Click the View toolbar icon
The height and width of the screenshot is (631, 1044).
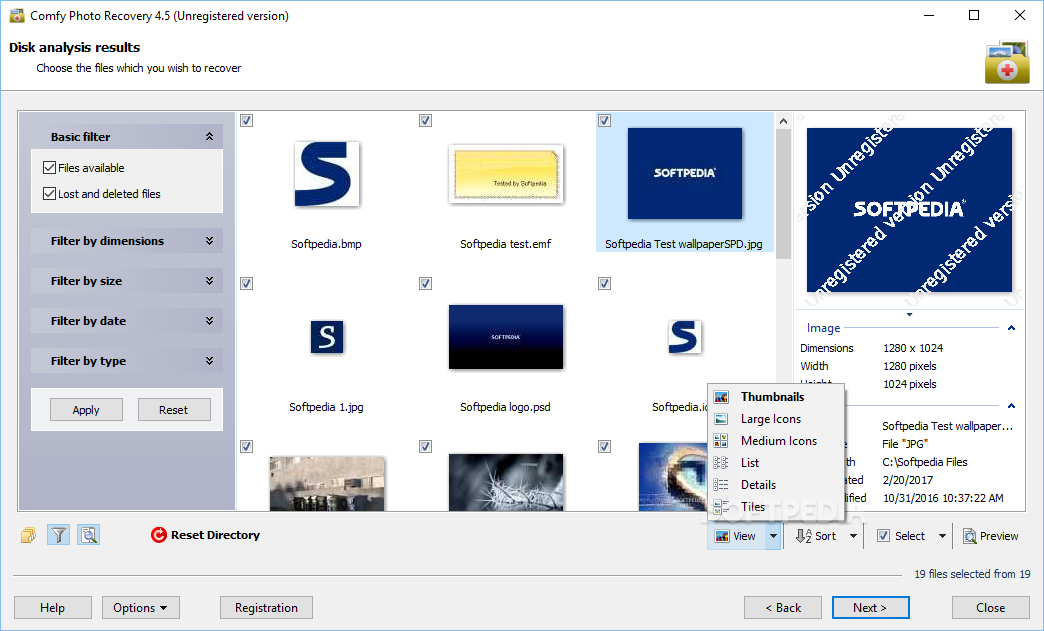click(x=722, y=536)
